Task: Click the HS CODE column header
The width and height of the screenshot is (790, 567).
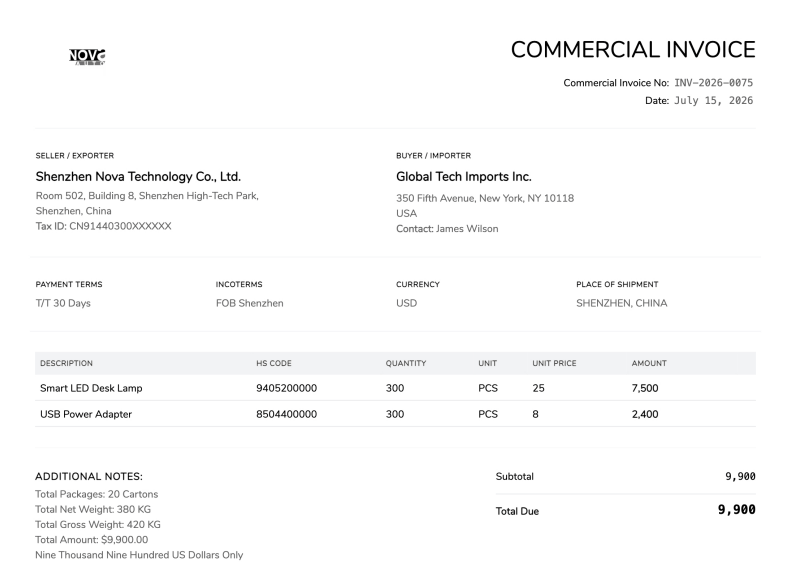Action: 274,363
